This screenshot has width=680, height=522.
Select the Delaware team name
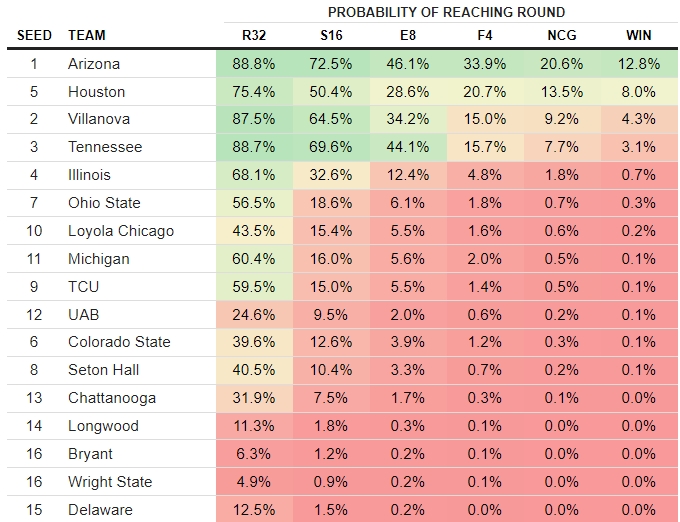pyautogui.click(x=100, y=510)
